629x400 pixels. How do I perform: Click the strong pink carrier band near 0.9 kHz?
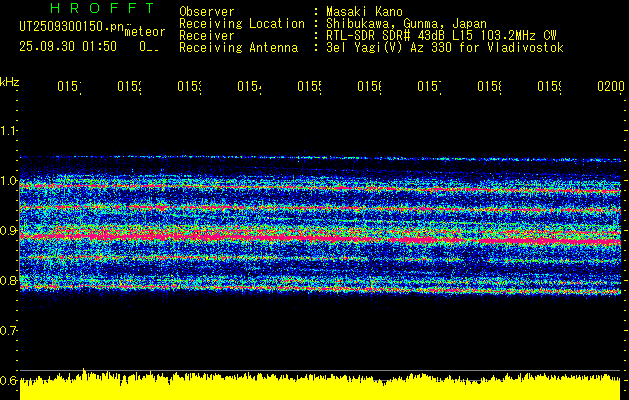coord(320,239)
